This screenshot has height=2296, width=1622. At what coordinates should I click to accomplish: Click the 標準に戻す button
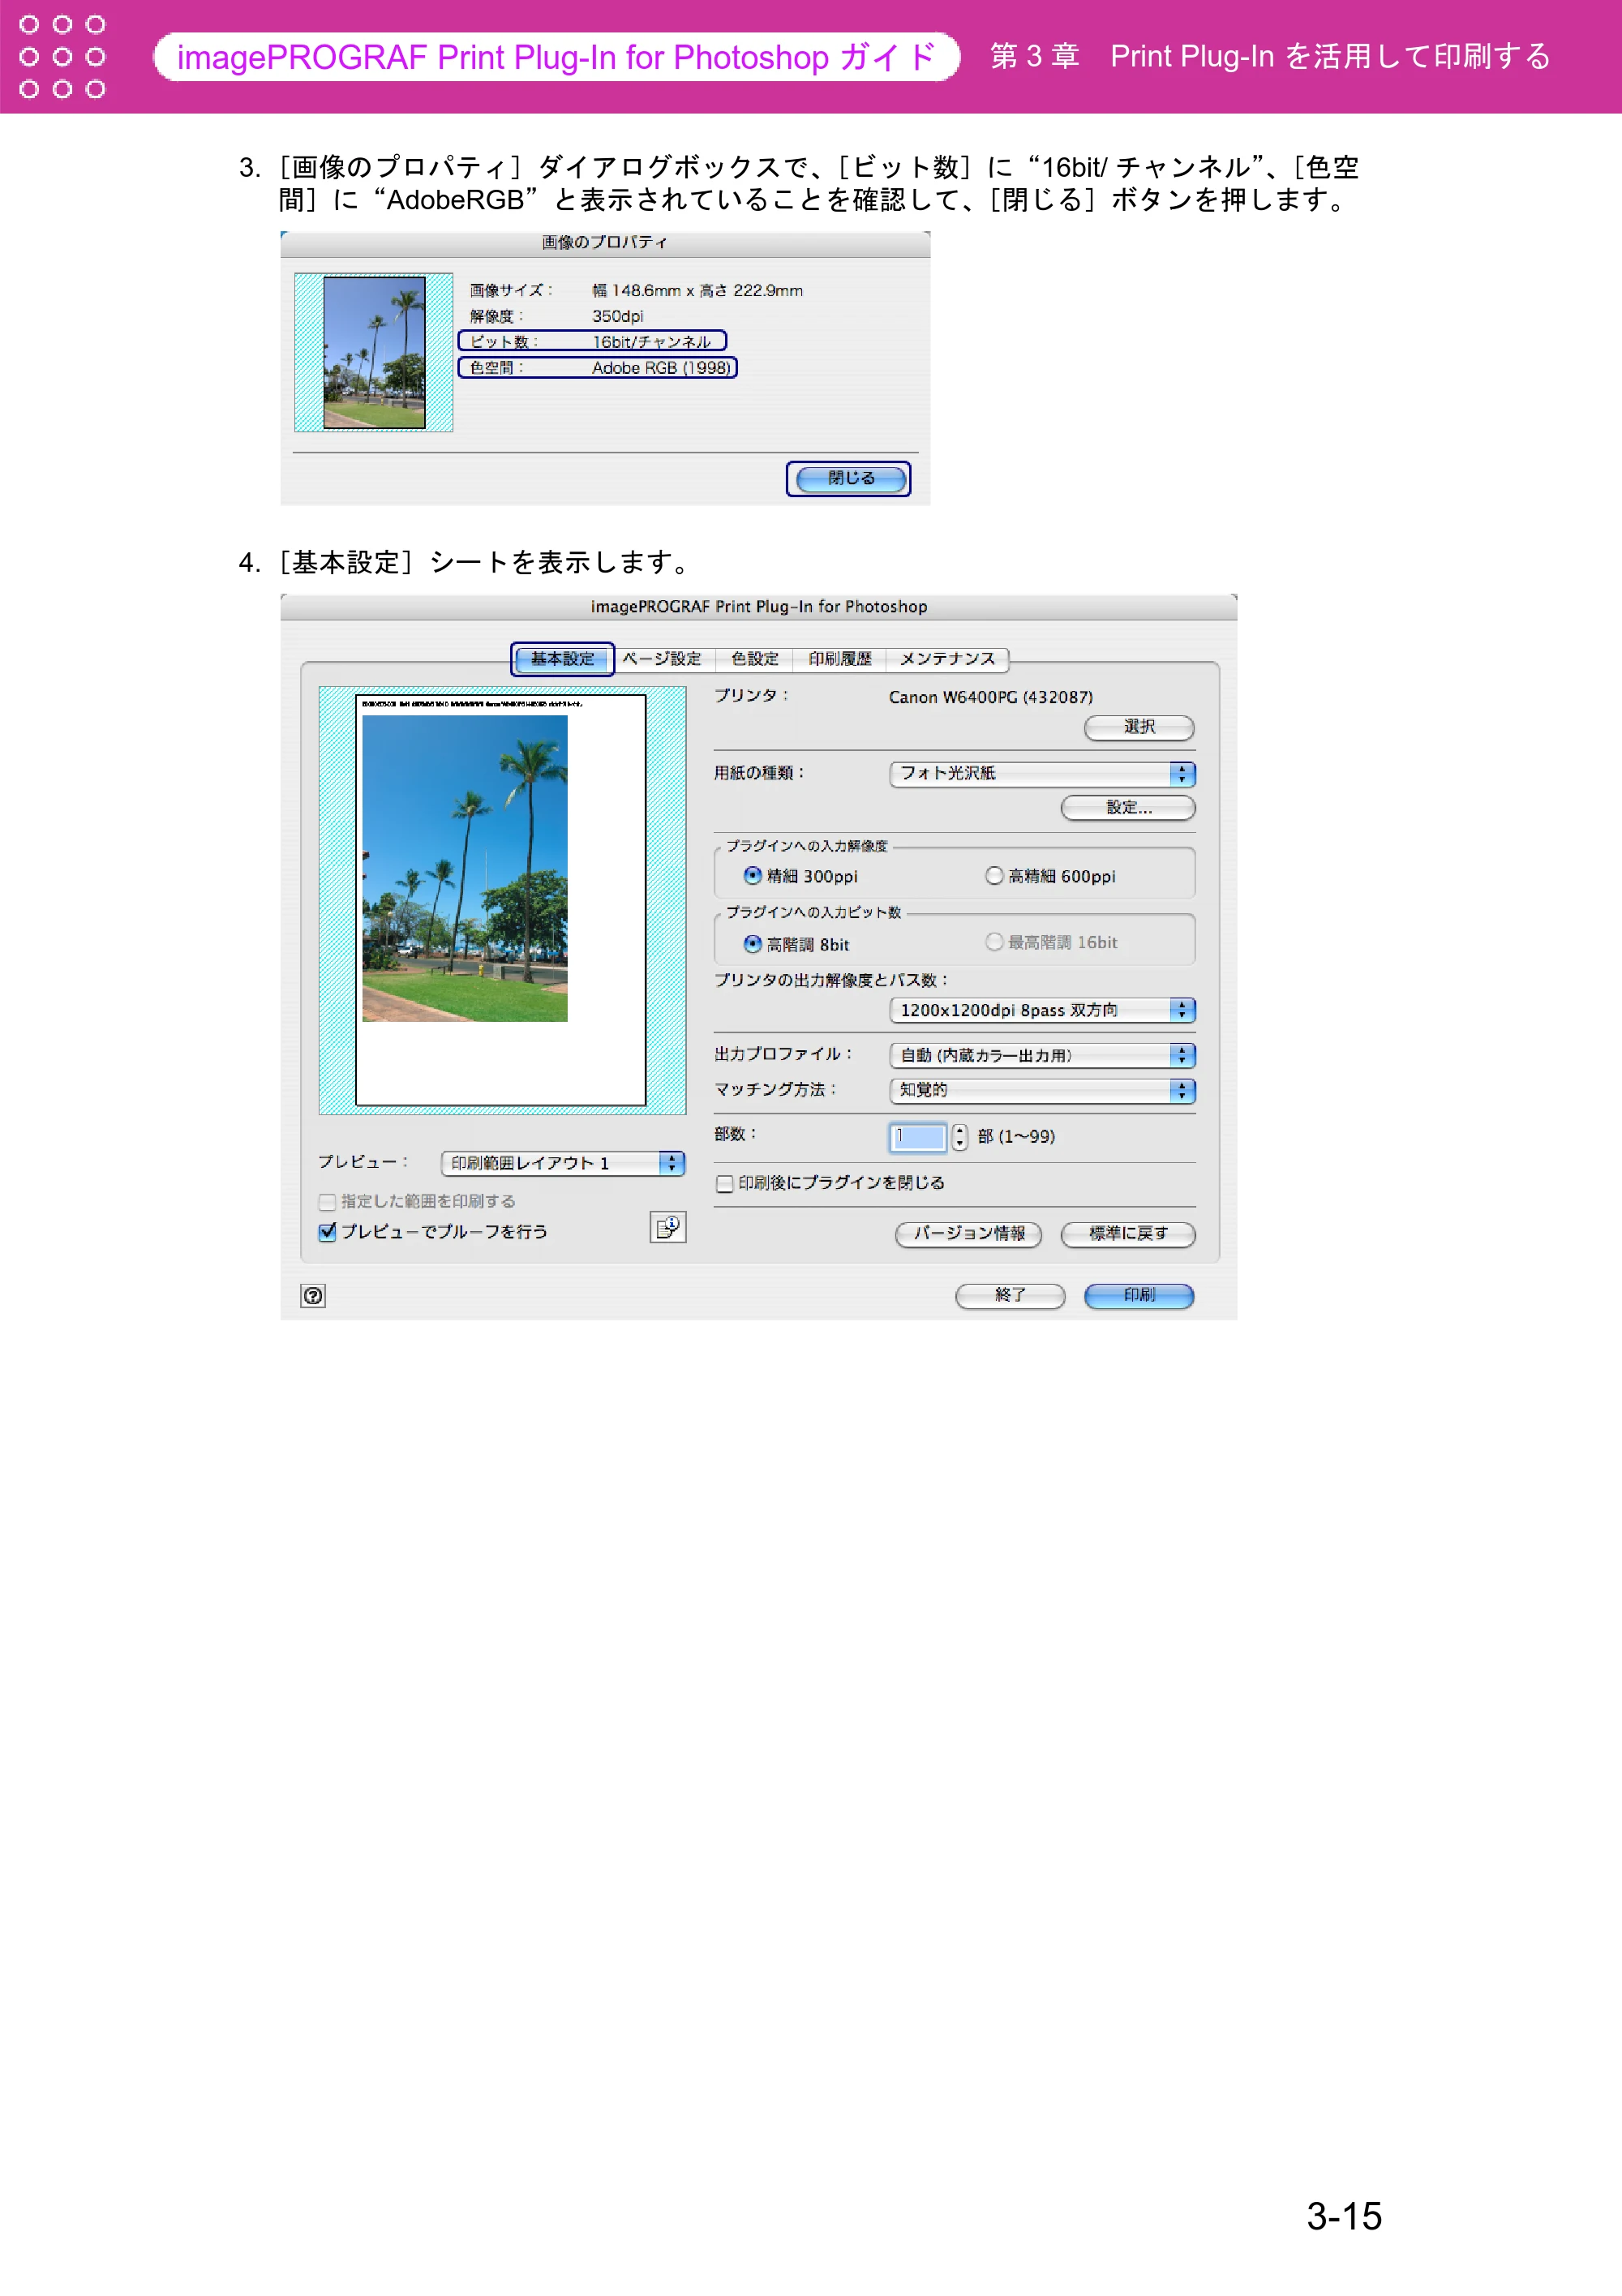tap(1128, 1234)
